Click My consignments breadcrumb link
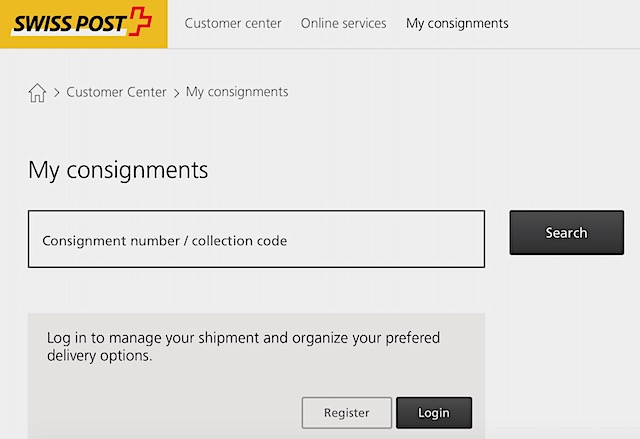 [237, 92]
